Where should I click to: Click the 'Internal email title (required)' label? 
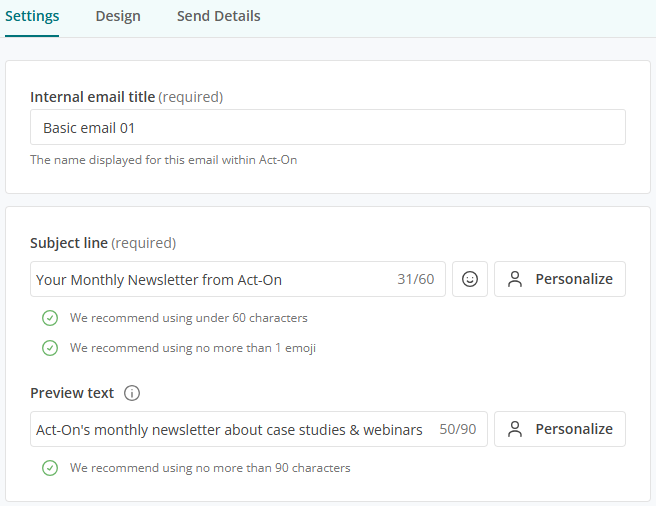pyautogui.click(x=126, y=97)
